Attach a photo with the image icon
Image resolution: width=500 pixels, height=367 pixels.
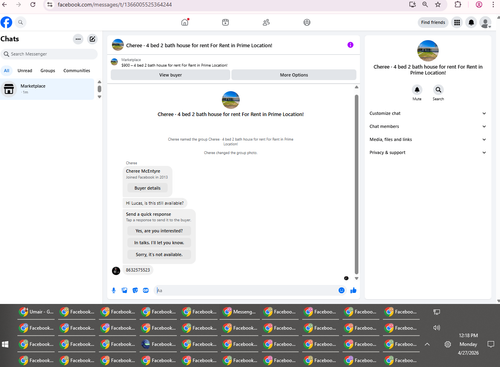point(124,290)
